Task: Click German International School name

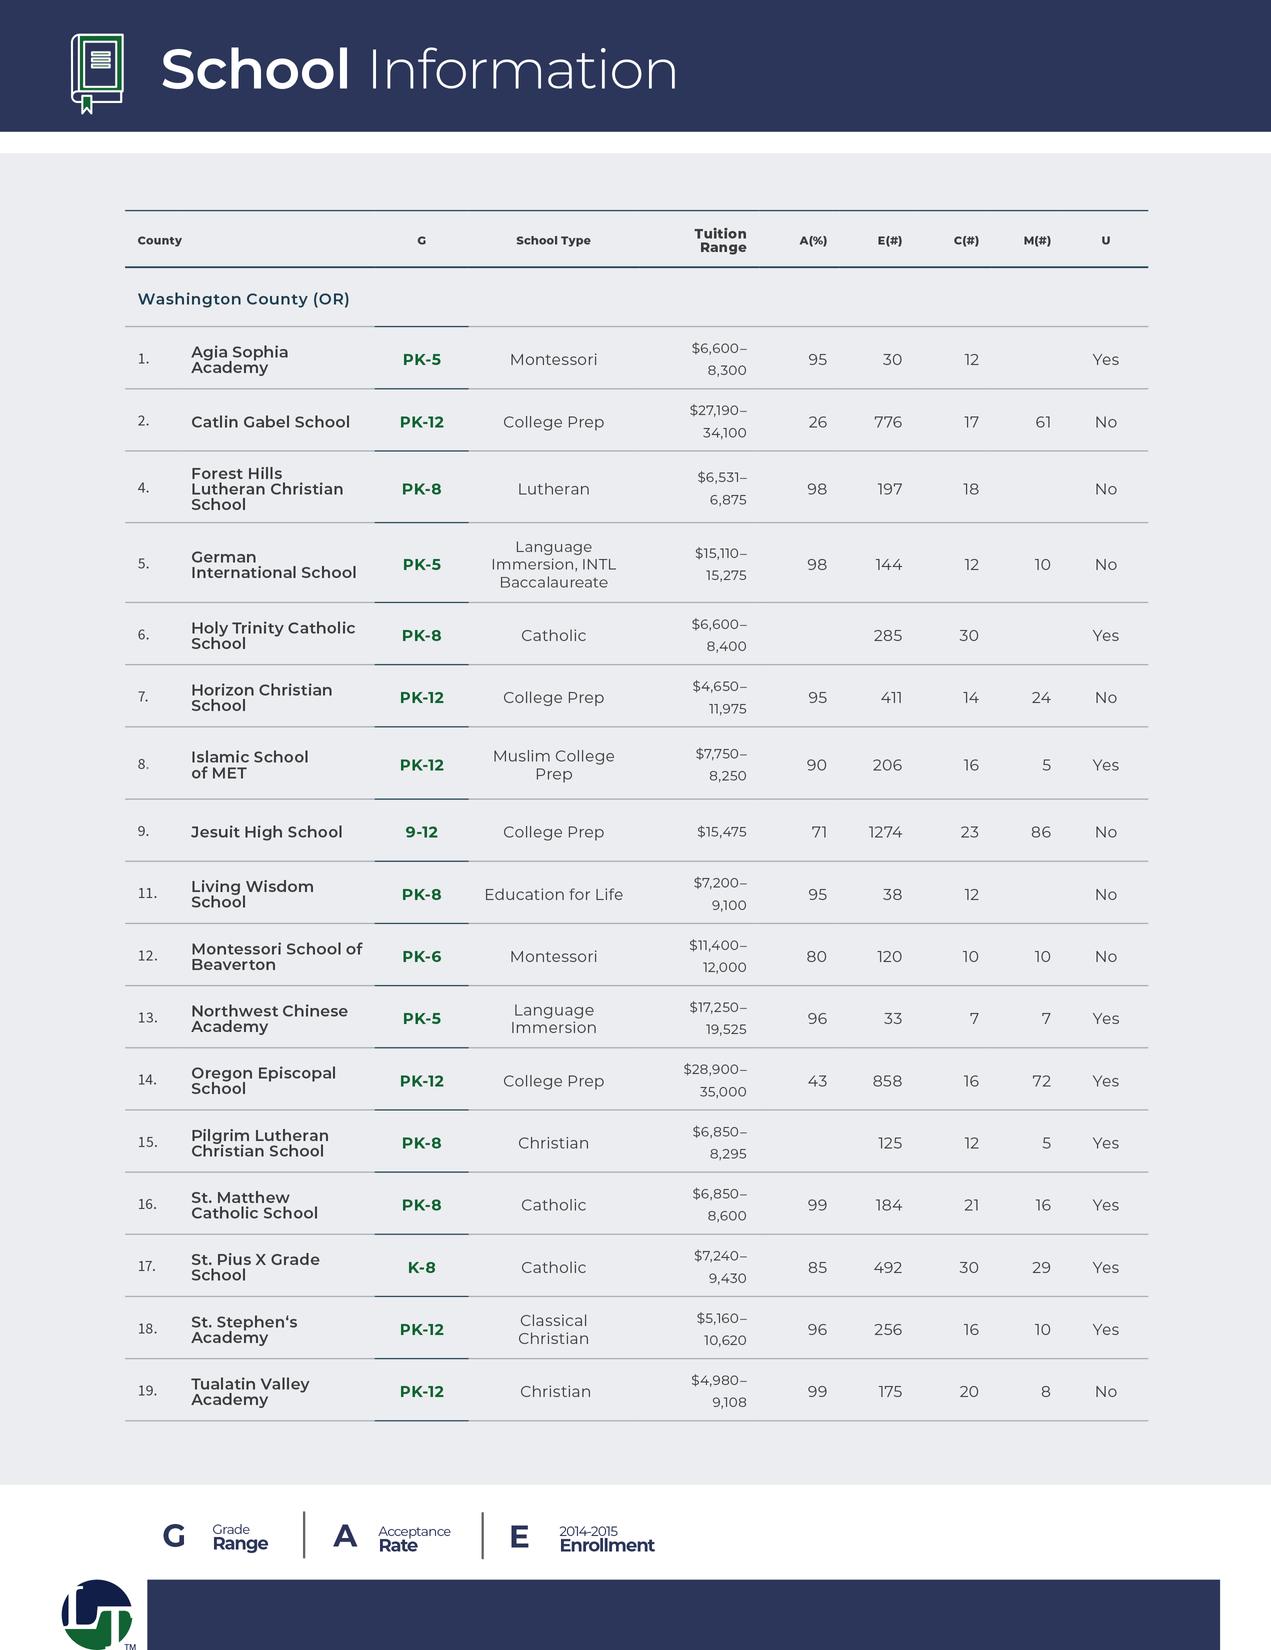Action: tap(273, 565)
